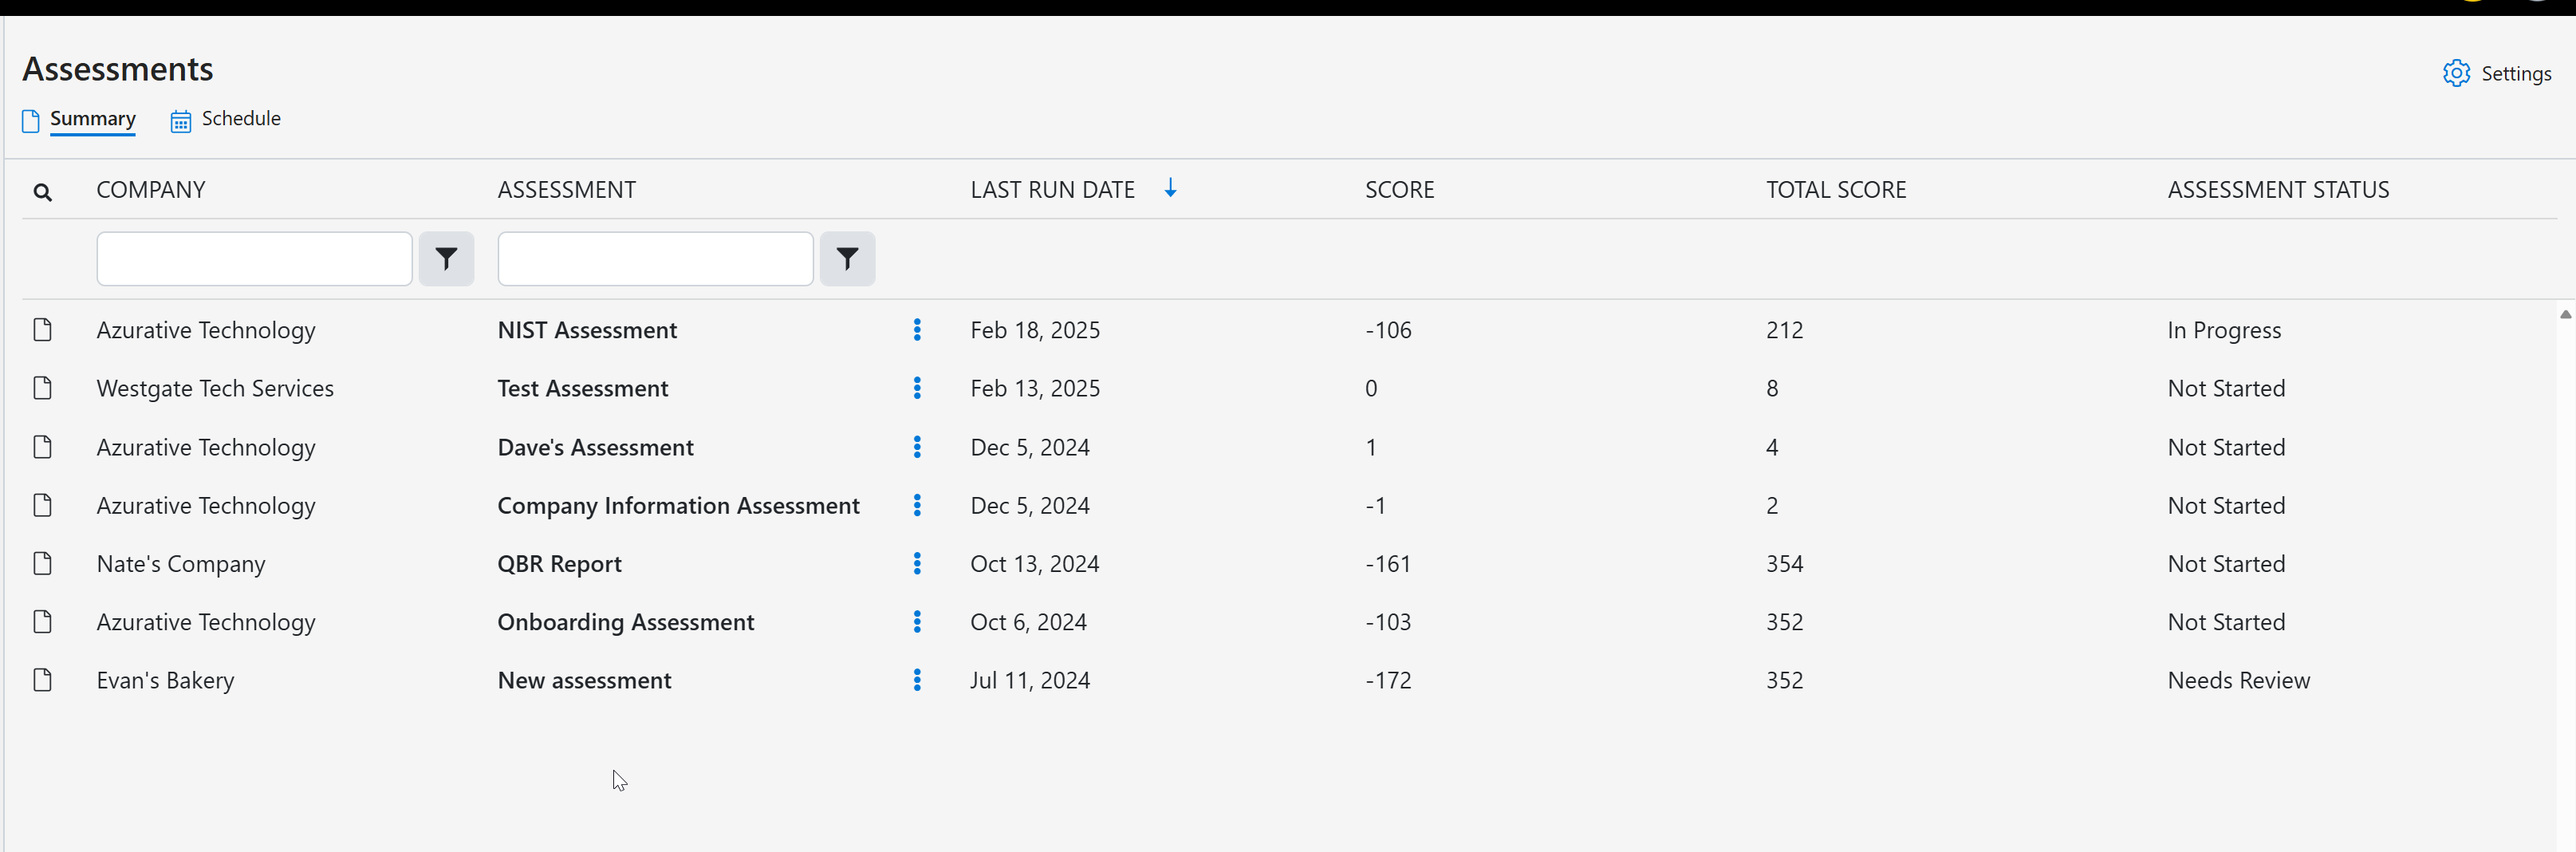The image size is (2576, 852).
Task: Click the Summary tab page icon
Action: tap(31, 121)
